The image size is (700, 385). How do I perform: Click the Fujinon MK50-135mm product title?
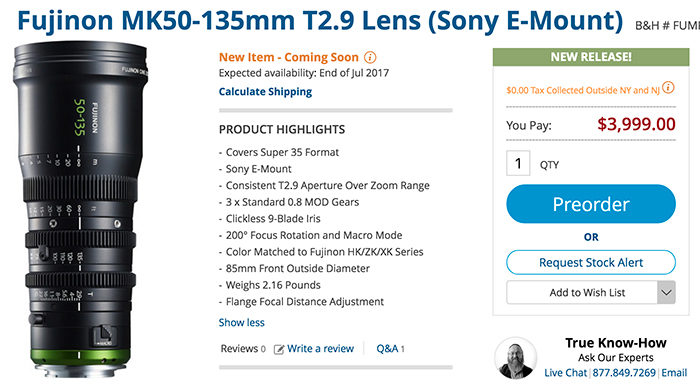coord(320,21)
